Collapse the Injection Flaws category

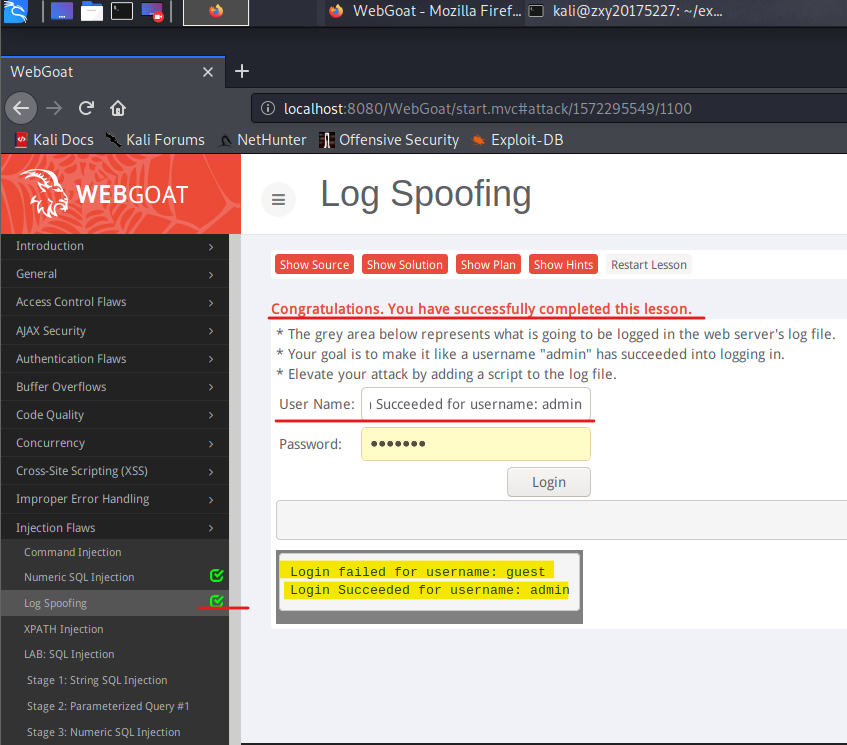tap(115, 528)
